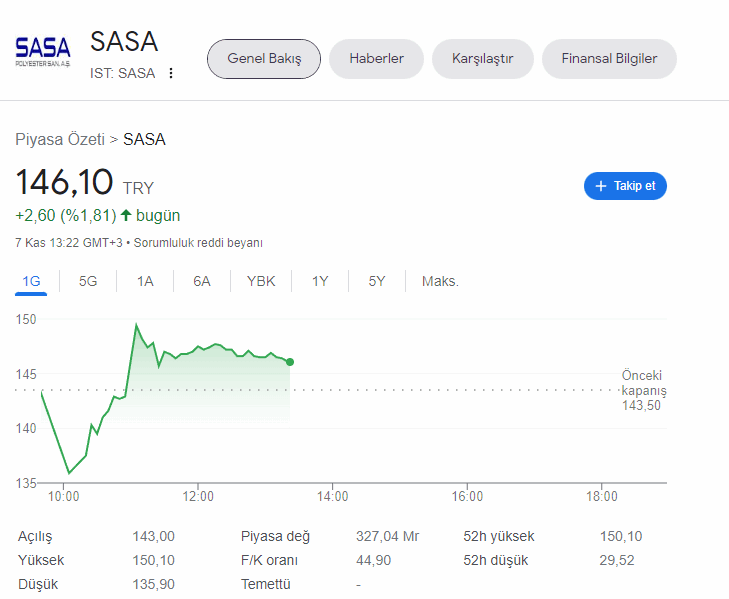Click the Açılış value 143,00
This screenshot has height=599, width=729.
[153, 536]
